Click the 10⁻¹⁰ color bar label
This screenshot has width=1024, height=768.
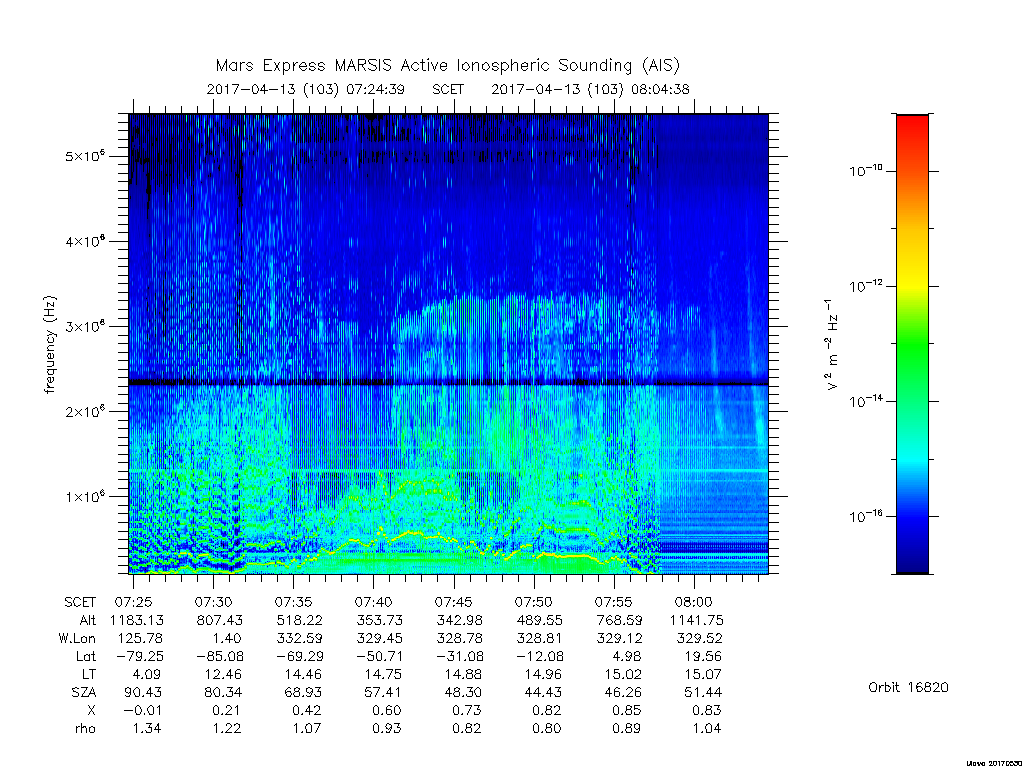coord(866,170)
